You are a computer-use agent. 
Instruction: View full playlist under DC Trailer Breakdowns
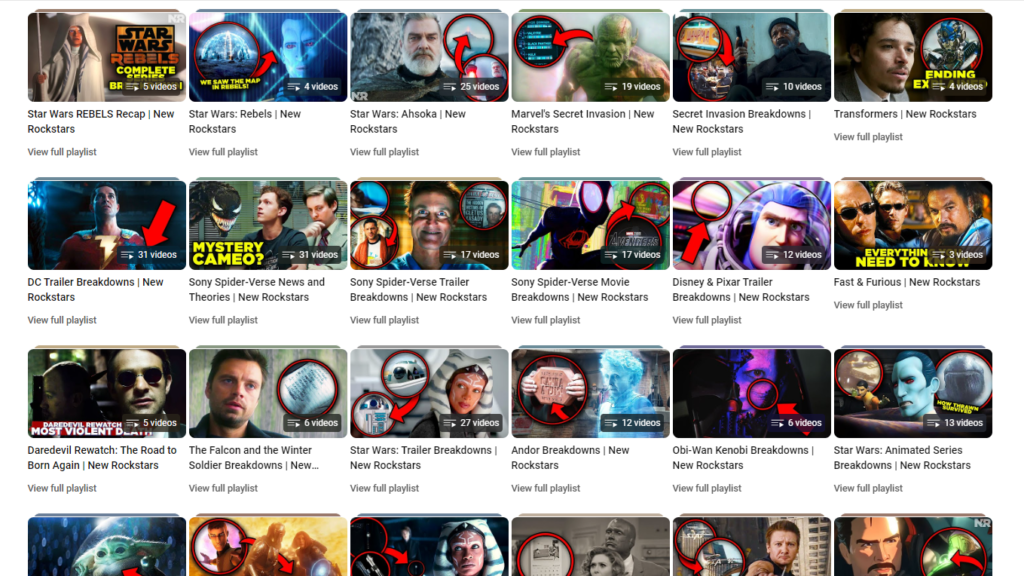62,320
